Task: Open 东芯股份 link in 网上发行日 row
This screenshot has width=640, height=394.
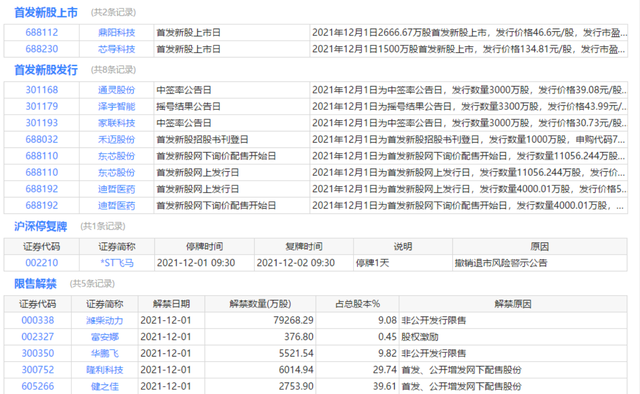Action: pyautogui.click(x=116, y=173)
